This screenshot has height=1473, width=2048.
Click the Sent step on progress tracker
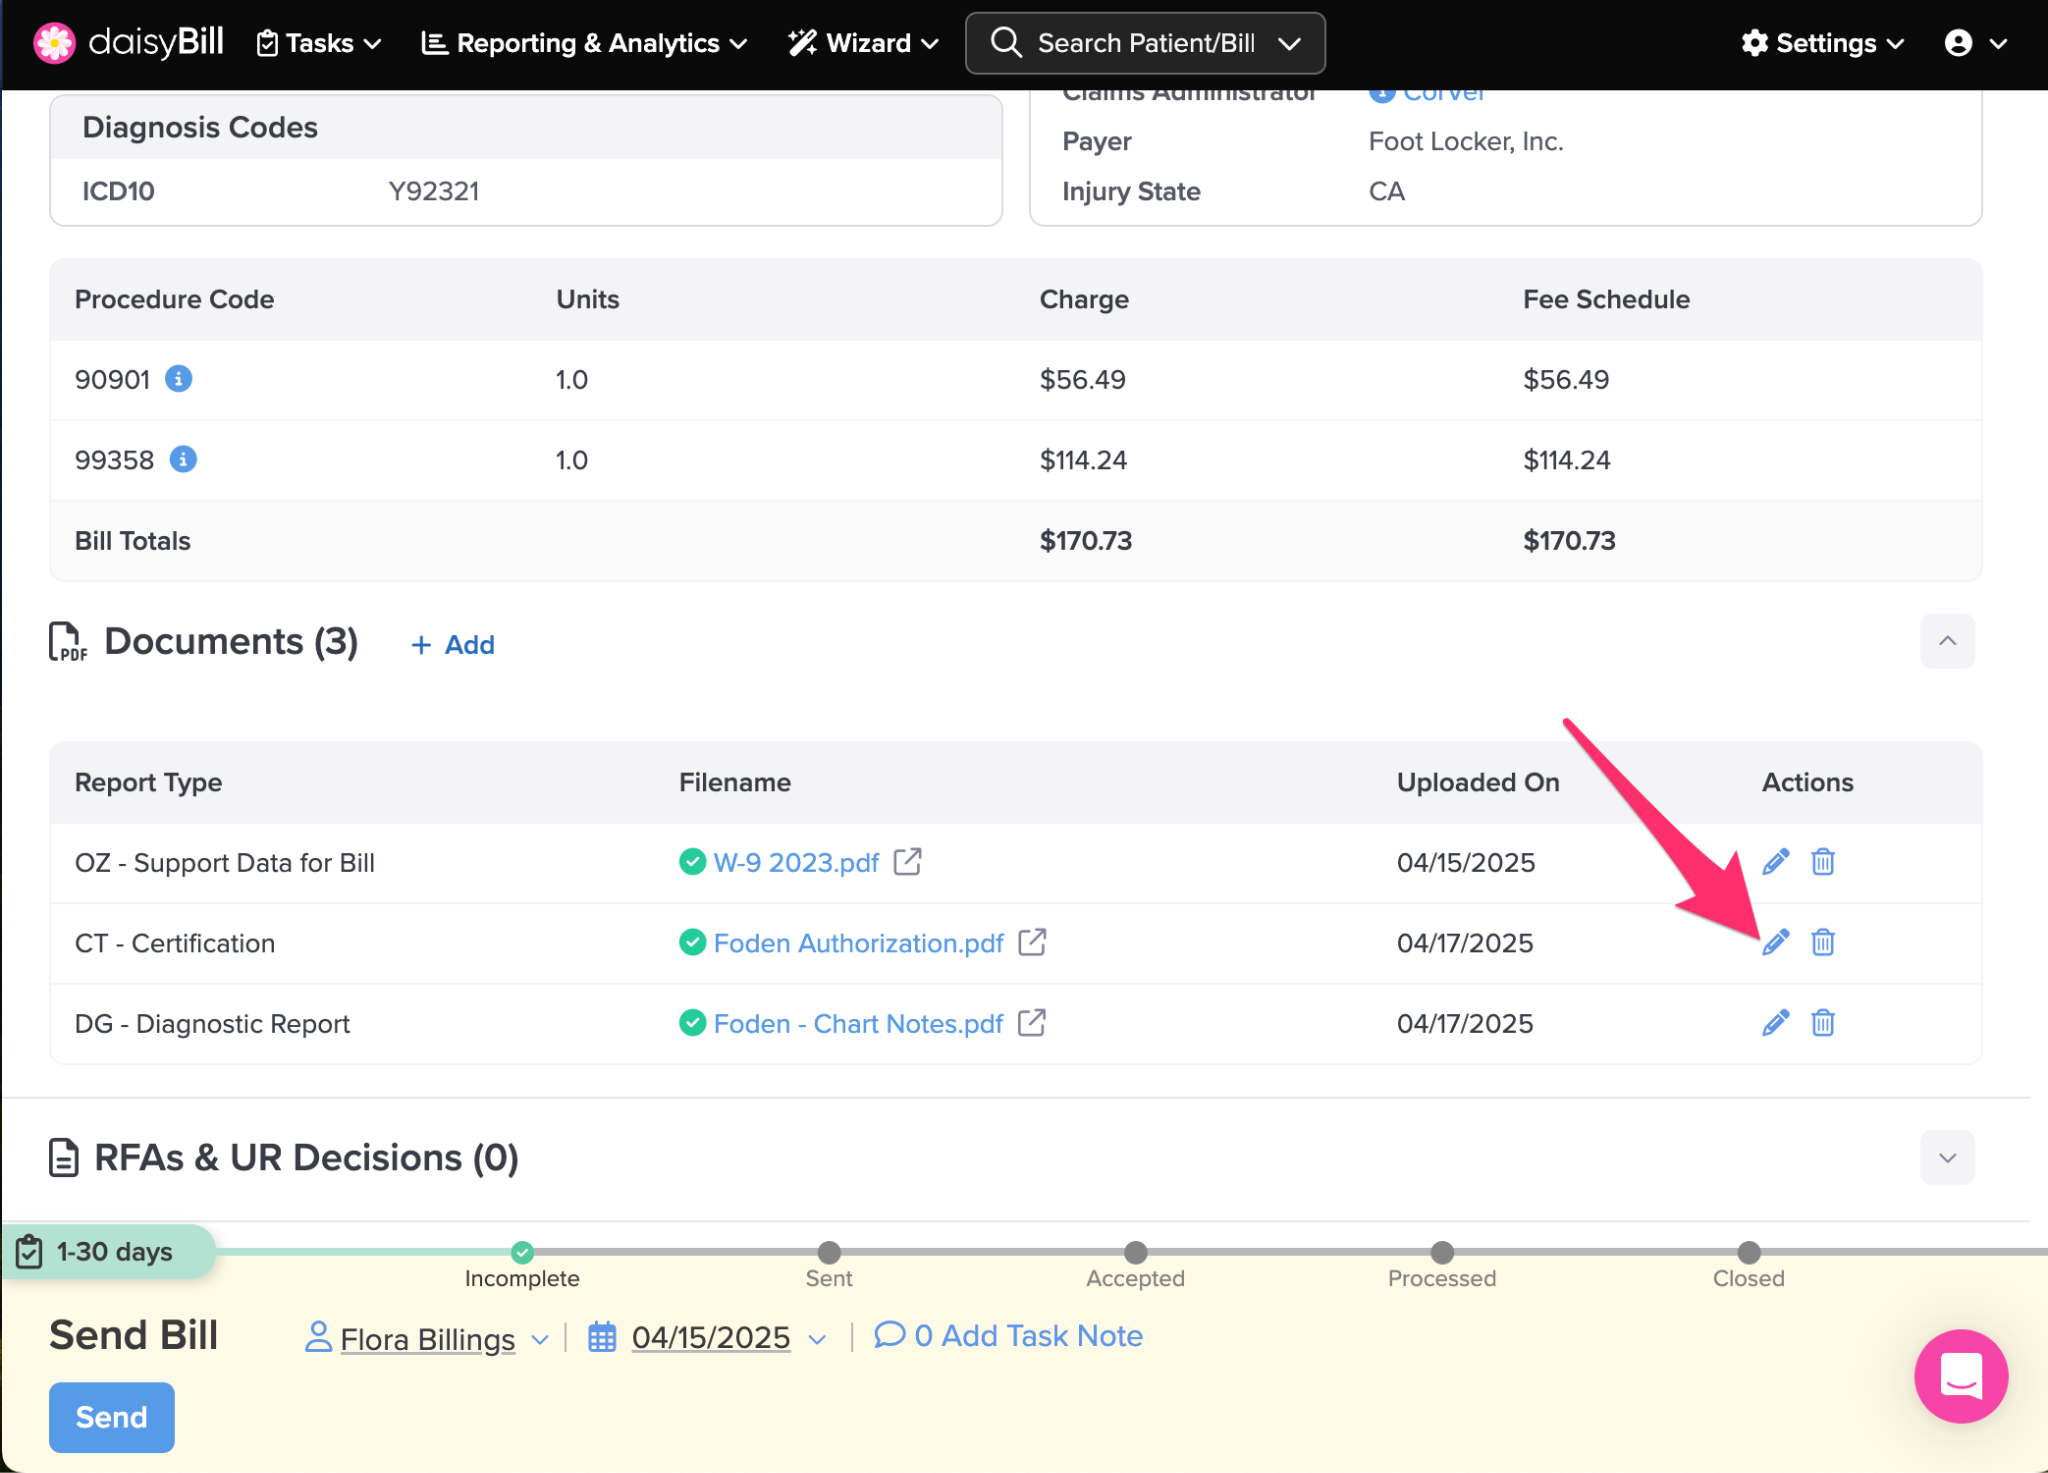(x=829, y=1253)
